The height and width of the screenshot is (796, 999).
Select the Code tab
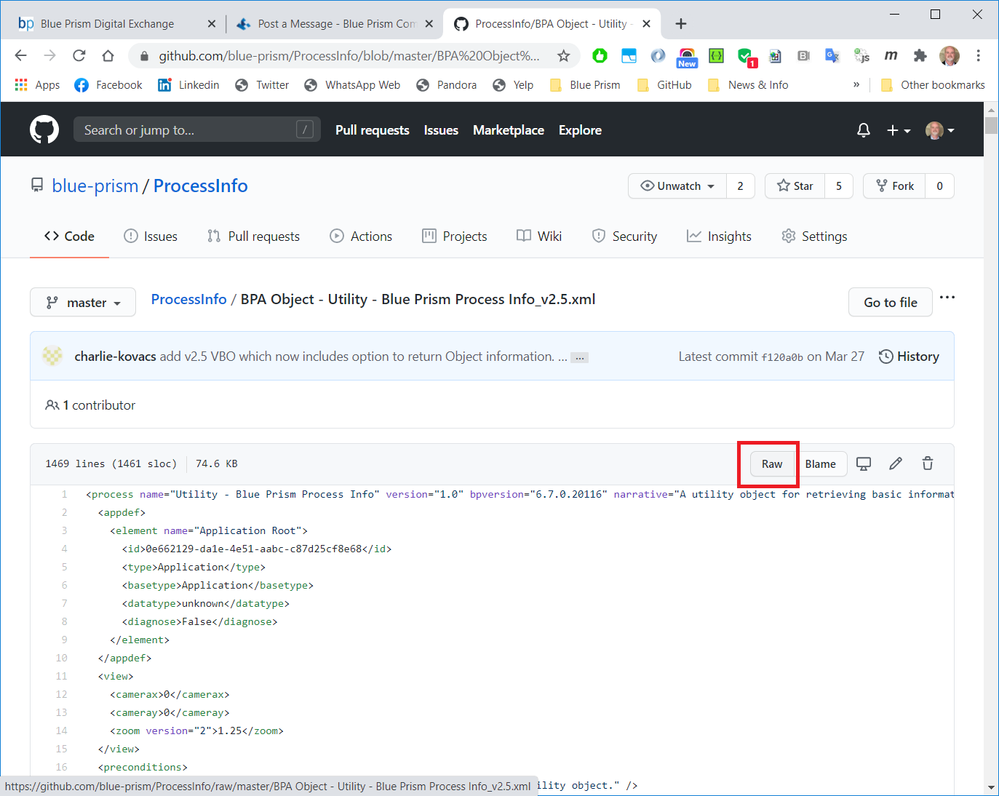pos(69,236)
